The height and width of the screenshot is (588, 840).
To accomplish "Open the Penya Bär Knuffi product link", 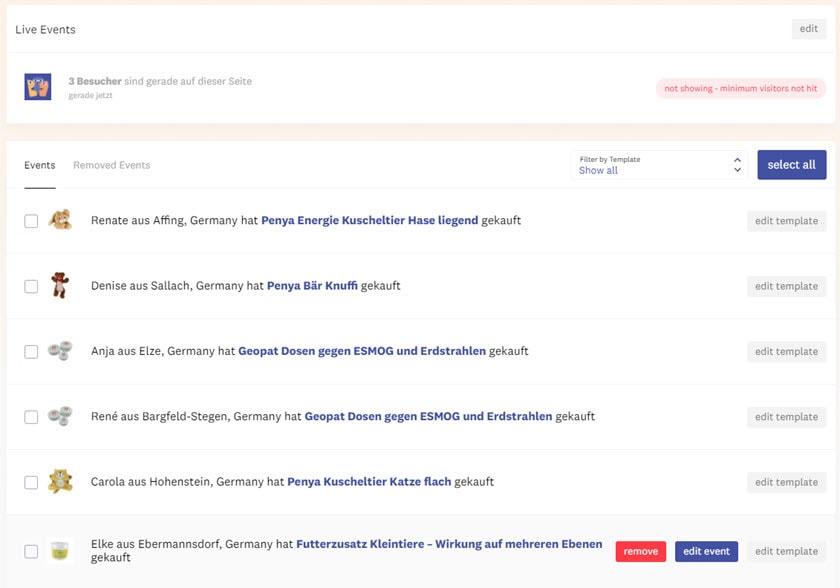I will click(312, 286).
